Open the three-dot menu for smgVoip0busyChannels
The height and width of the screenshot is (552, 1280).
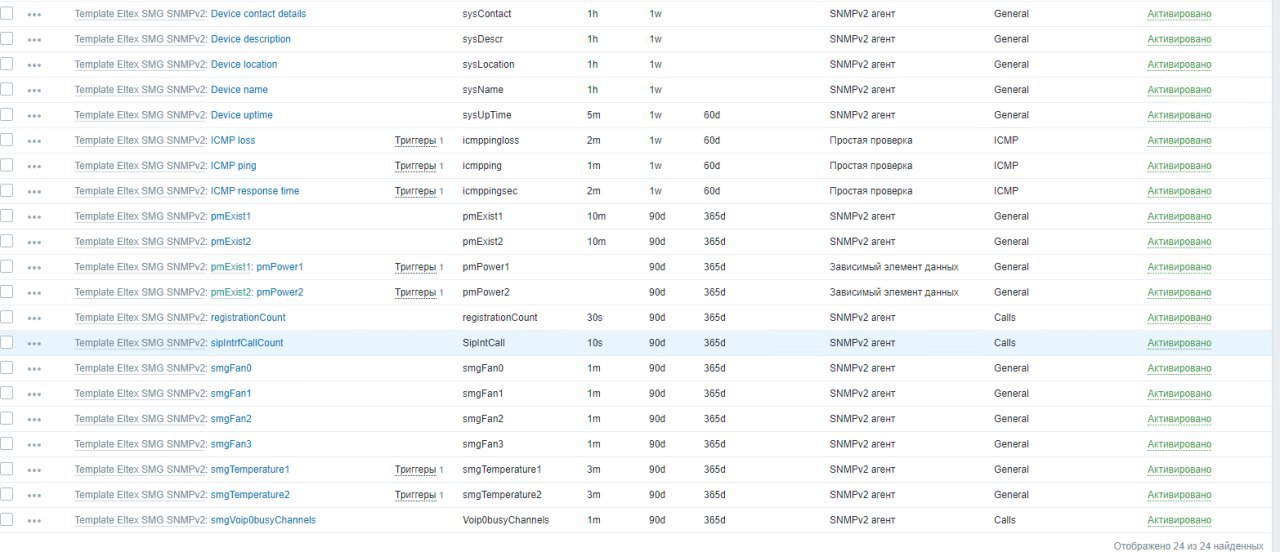click(34, 521)
